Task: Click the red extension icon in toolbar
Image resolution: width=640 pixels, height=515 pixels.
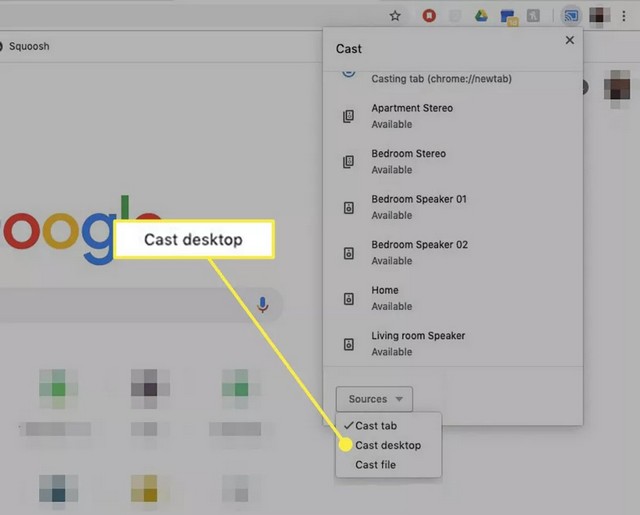Action: point(429,16)
